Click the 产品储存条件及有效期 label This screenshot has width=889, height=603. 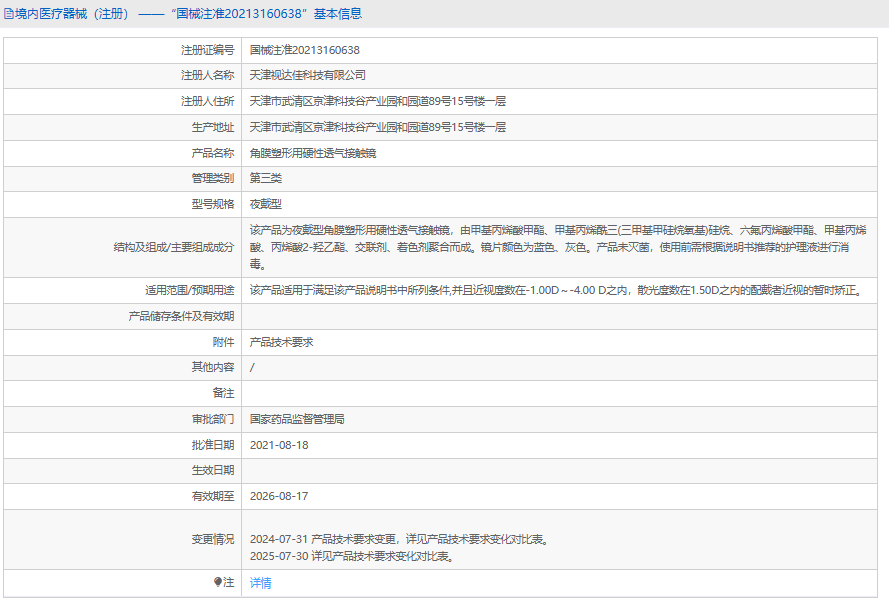[181, 316]
